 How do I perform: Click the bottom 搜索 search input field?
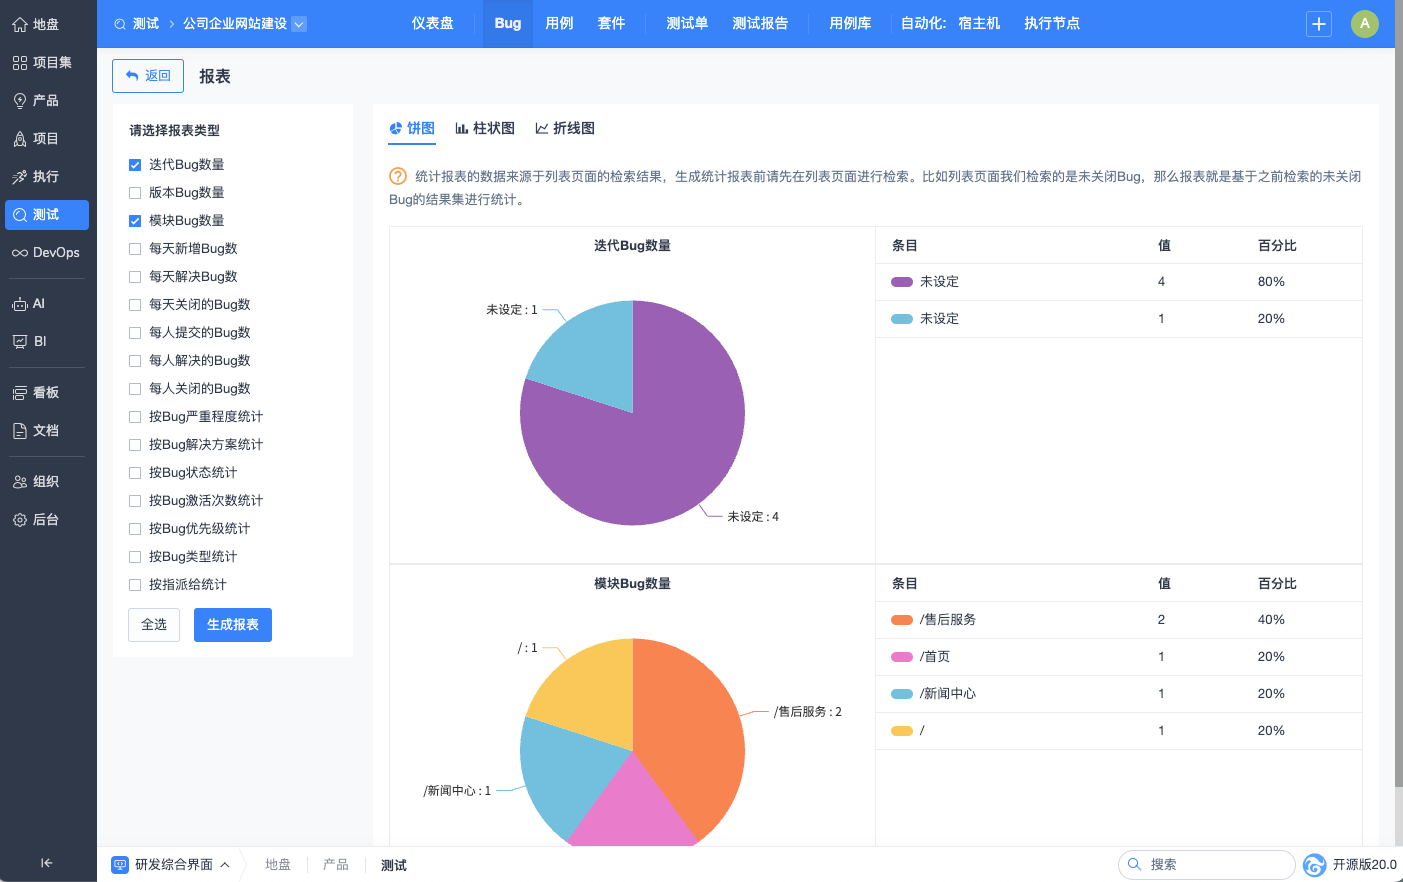point(1207,864)
